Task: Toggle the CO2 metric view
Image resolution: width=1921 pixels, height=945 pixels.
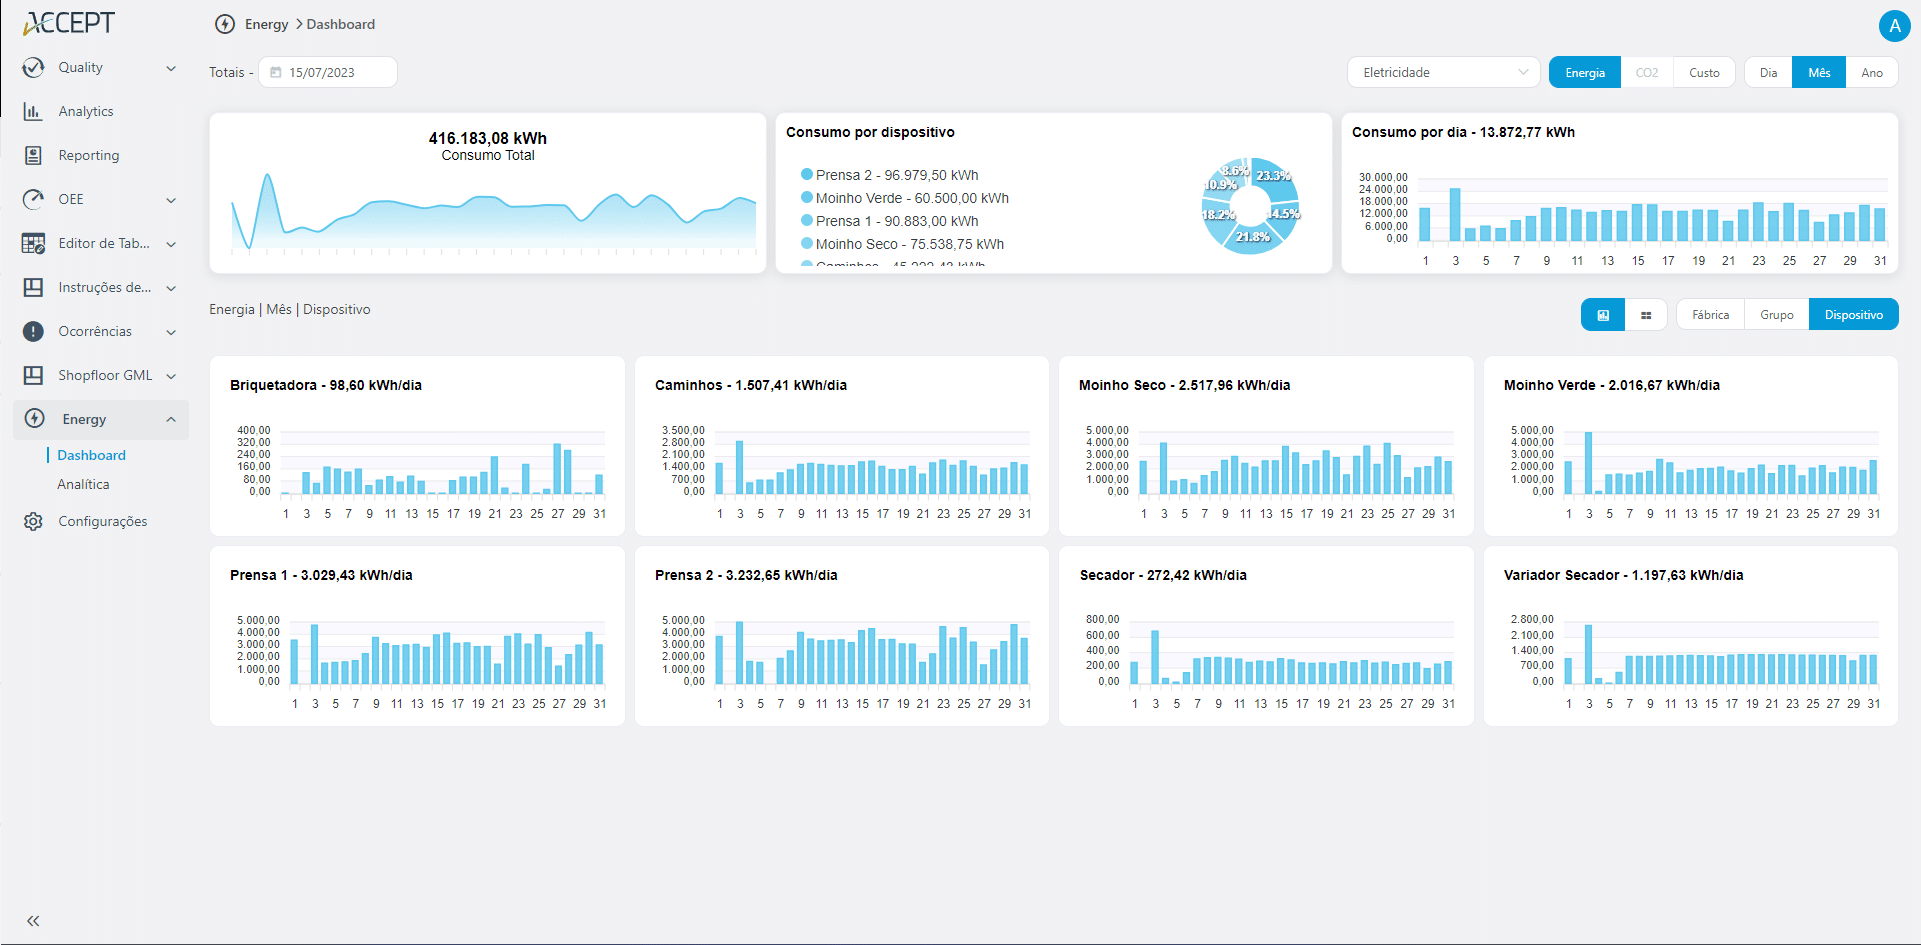Action: click(x=1646, y=73)
